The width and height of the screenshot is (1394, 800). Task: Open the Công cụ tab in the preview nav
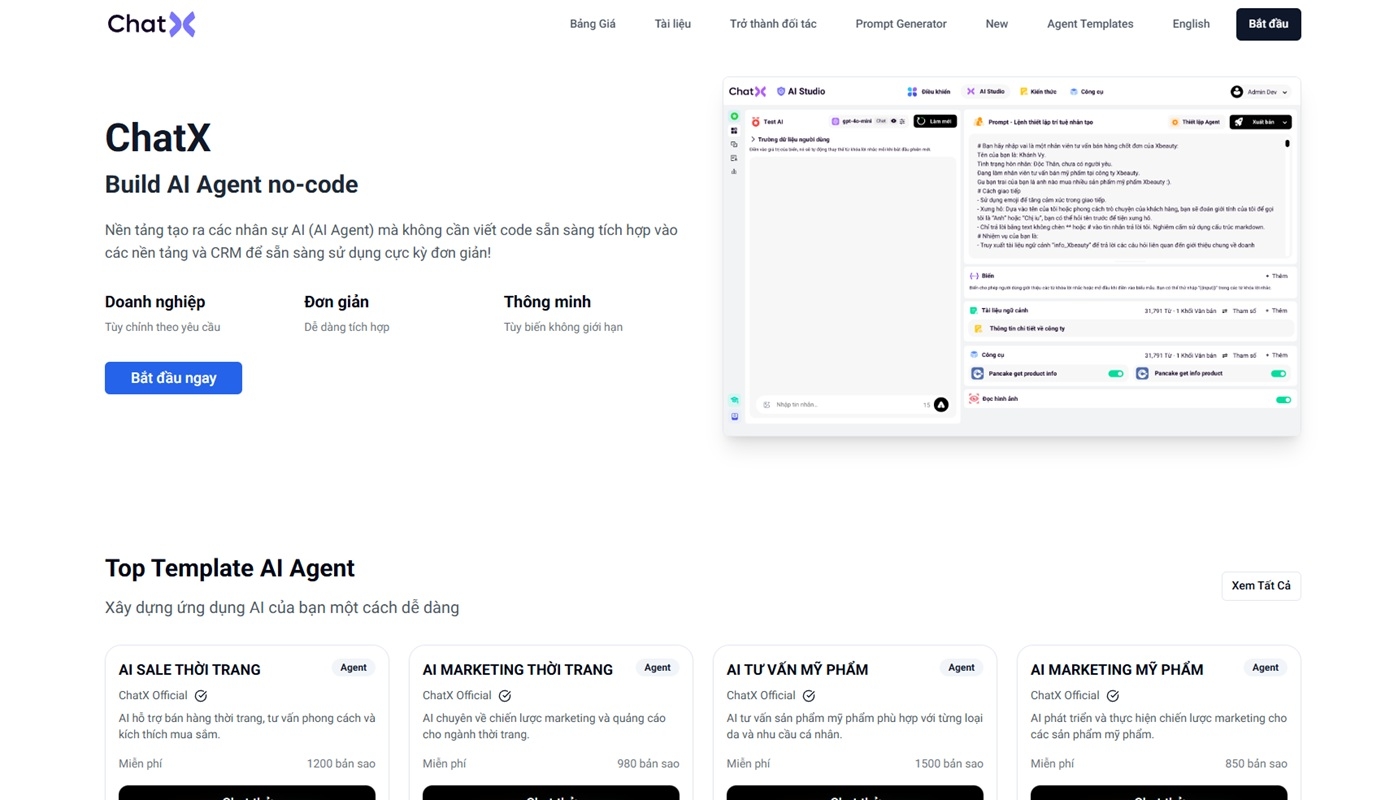point(1087,92)
